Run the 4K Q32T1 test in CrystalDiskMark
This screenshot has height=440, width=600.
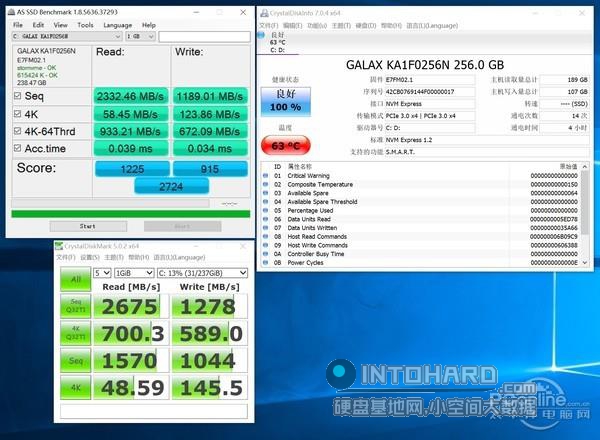[76, 333]
